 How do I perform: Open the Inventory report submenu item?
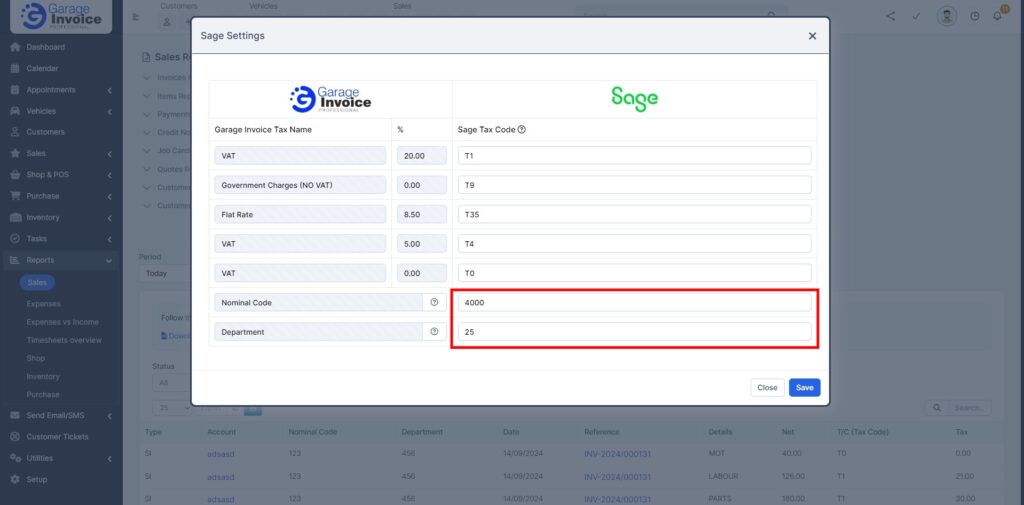(42, 376)
